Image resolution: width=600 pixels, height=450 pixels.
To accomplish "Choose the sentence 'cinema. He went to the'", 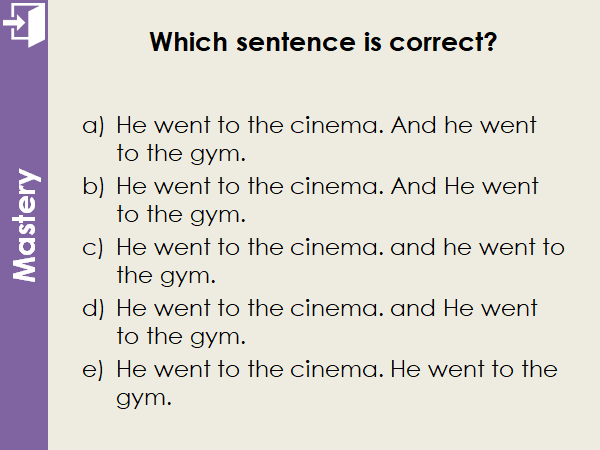I will [336, 370].
